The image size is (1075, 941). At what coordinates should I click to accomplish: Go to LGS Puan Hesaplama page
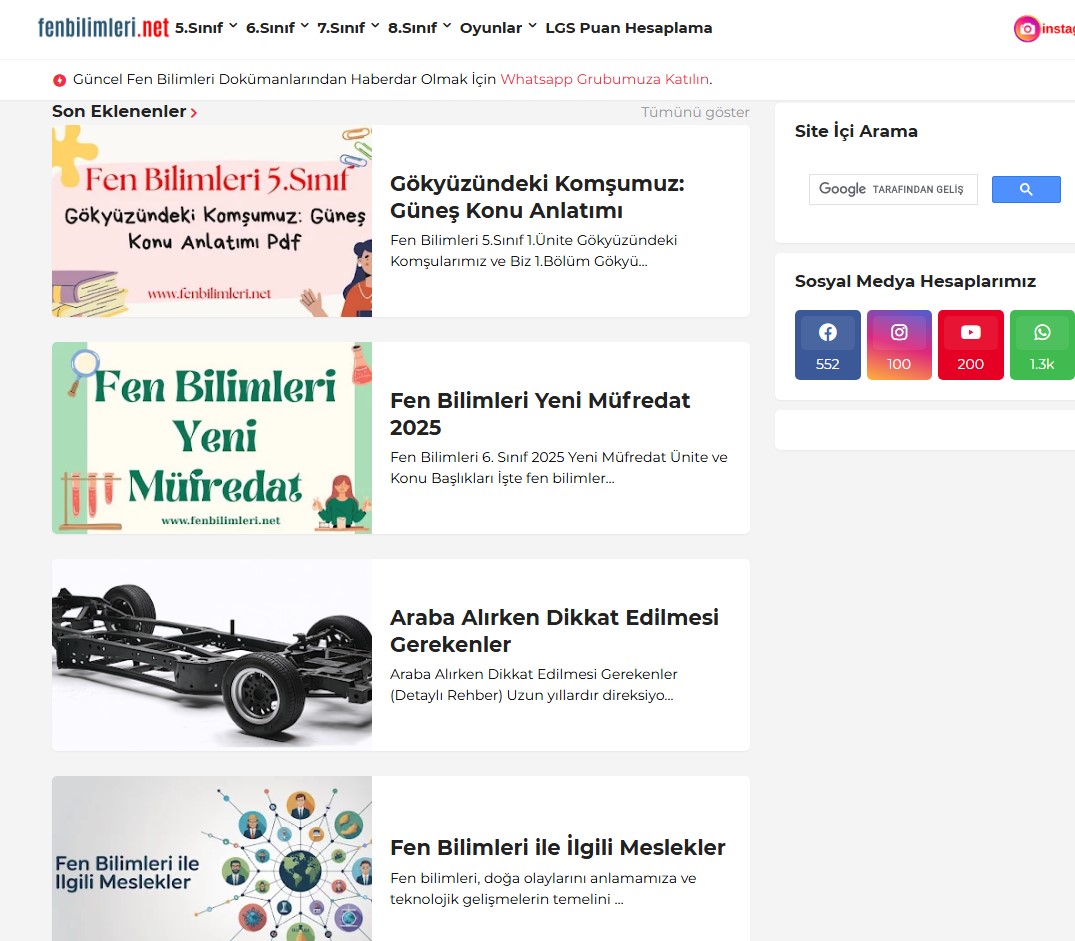pos(628,28)
